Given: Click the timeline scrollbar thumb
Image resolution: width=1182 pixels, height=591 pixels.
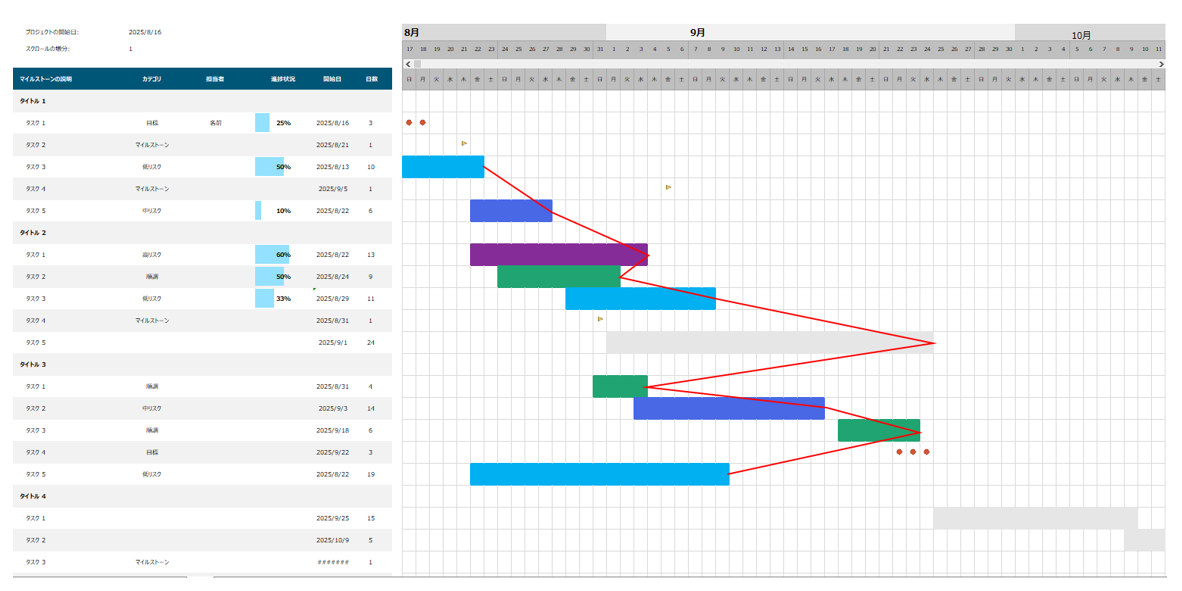Looking at the screenshot, I should [418, 64].
